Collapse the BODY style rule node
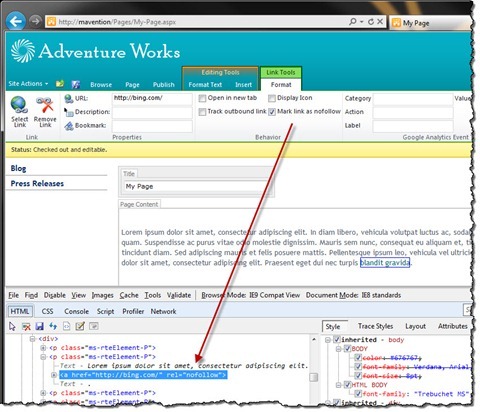Image resolution: width=480 pixels, height=412 pixels. (x=338, y=349)
